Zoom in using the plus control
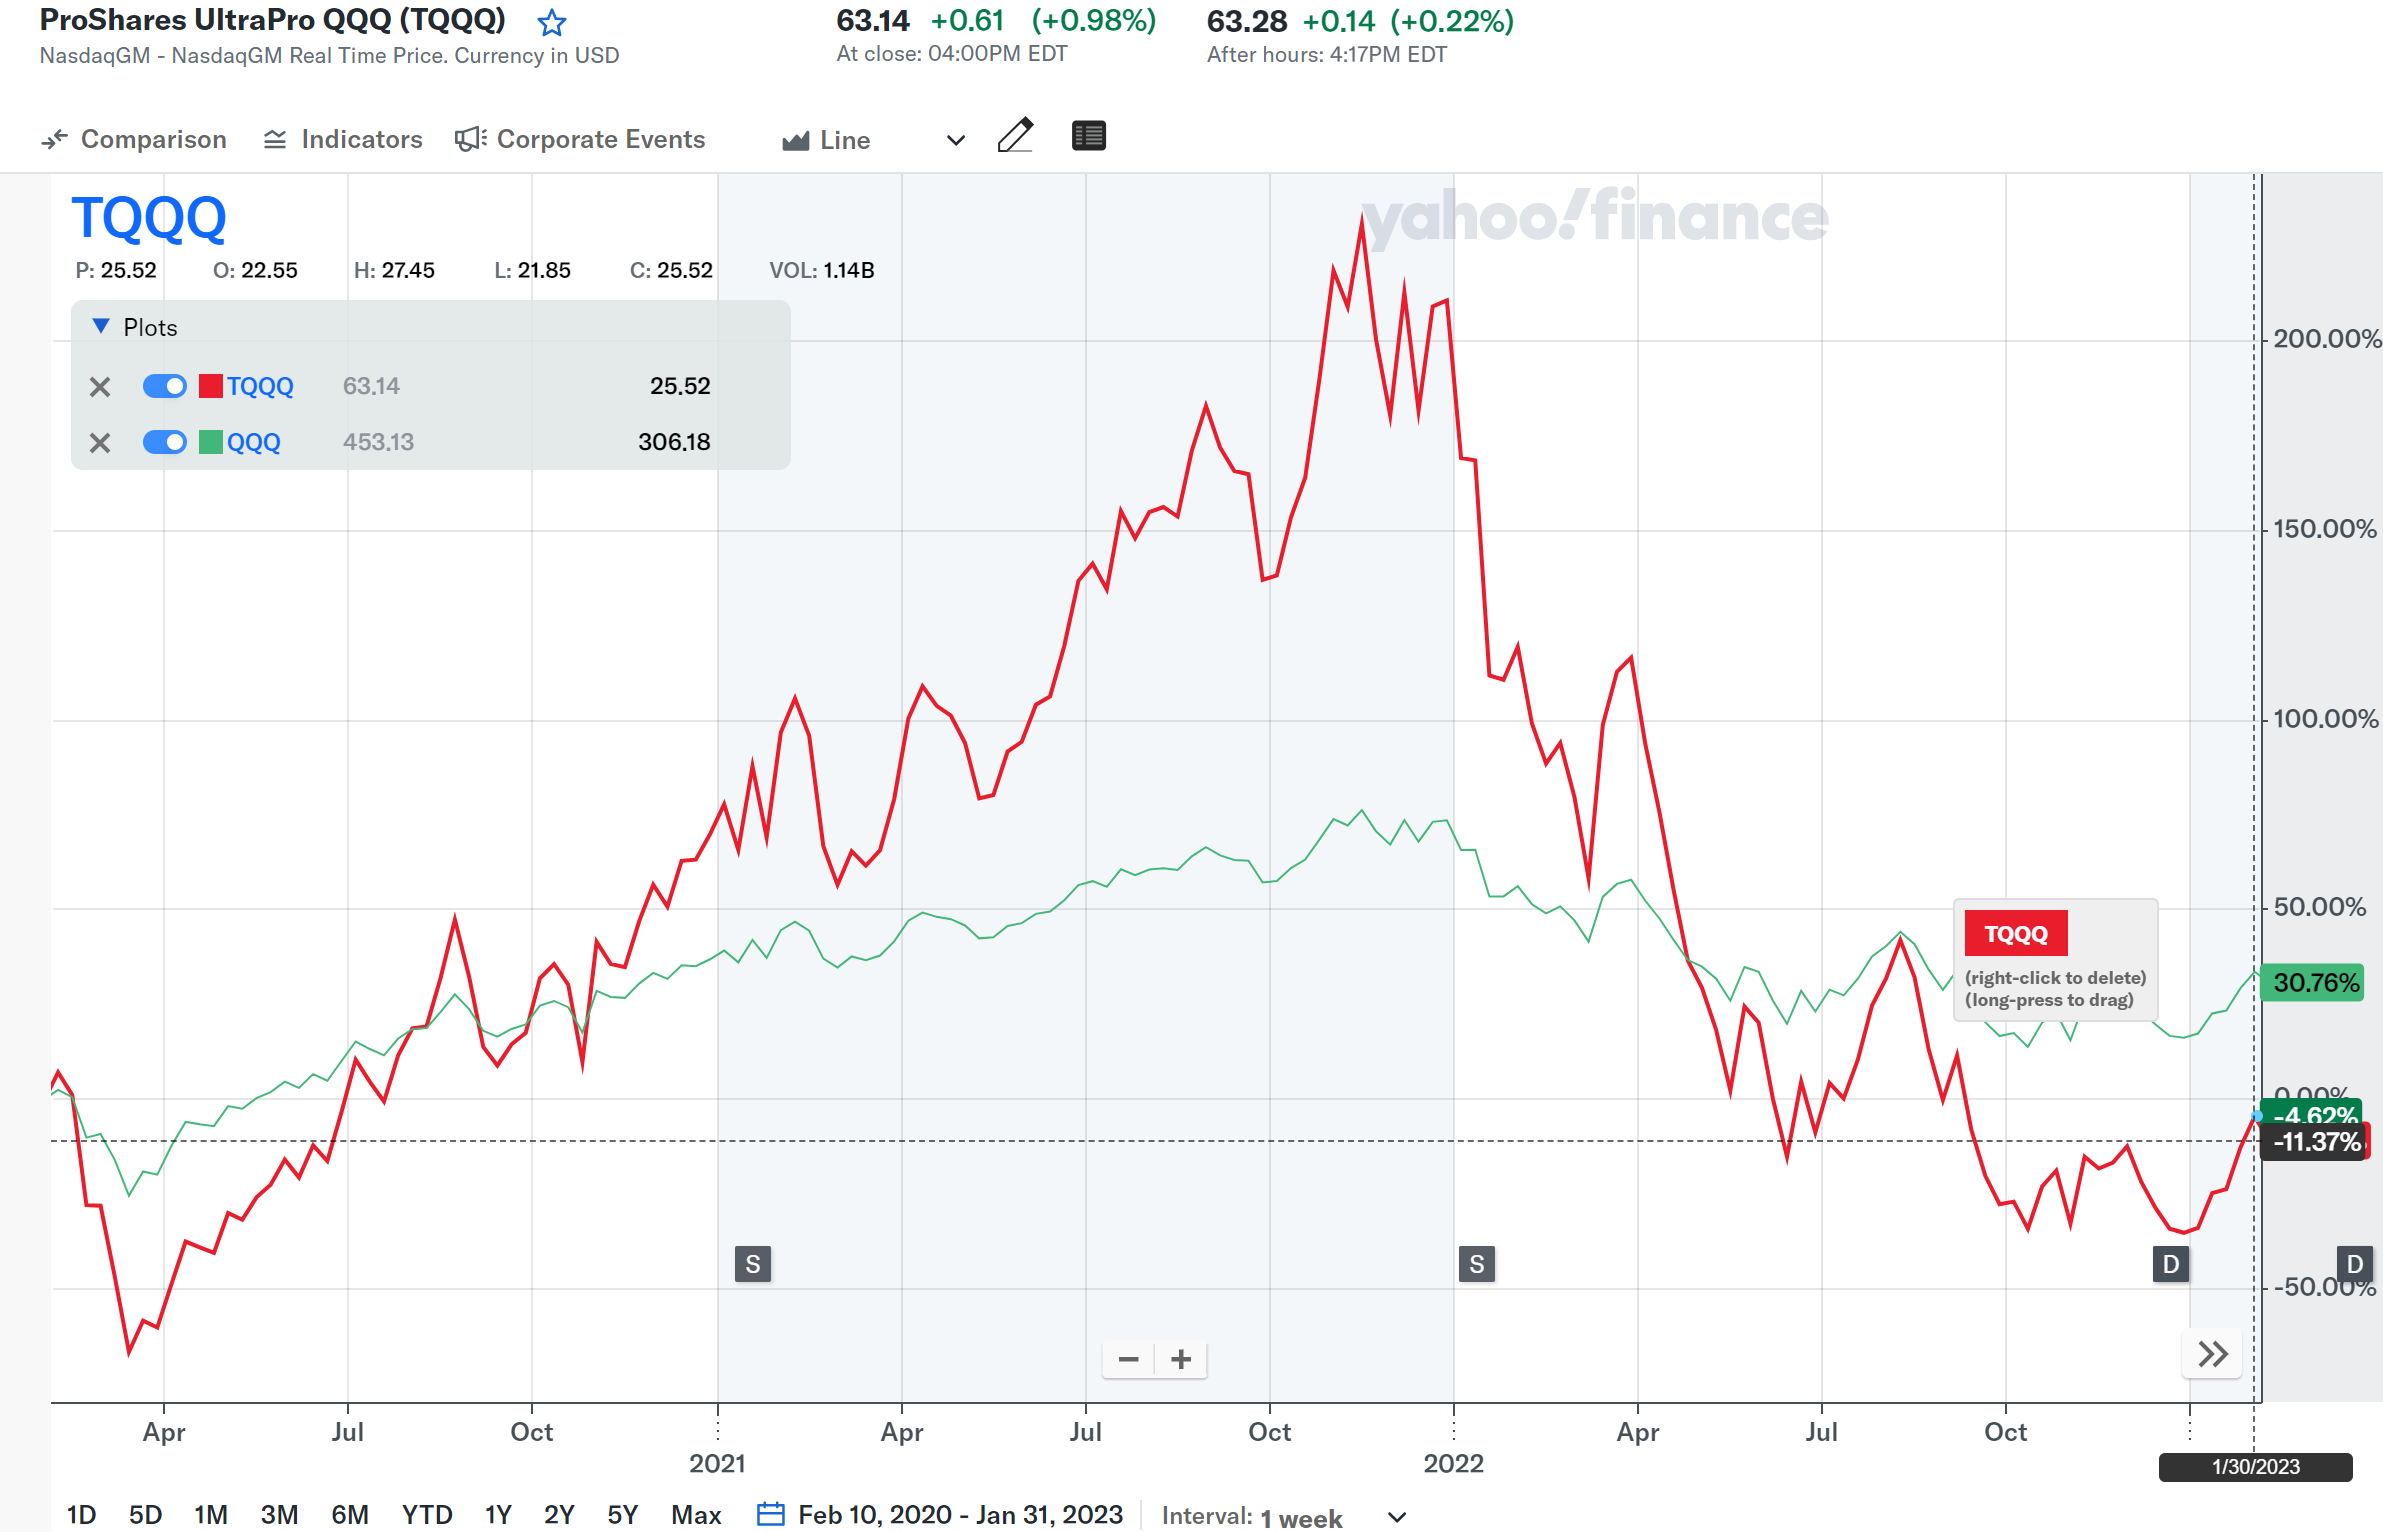Viewport: 2383px width, 1532px height. [1181, 1359]
